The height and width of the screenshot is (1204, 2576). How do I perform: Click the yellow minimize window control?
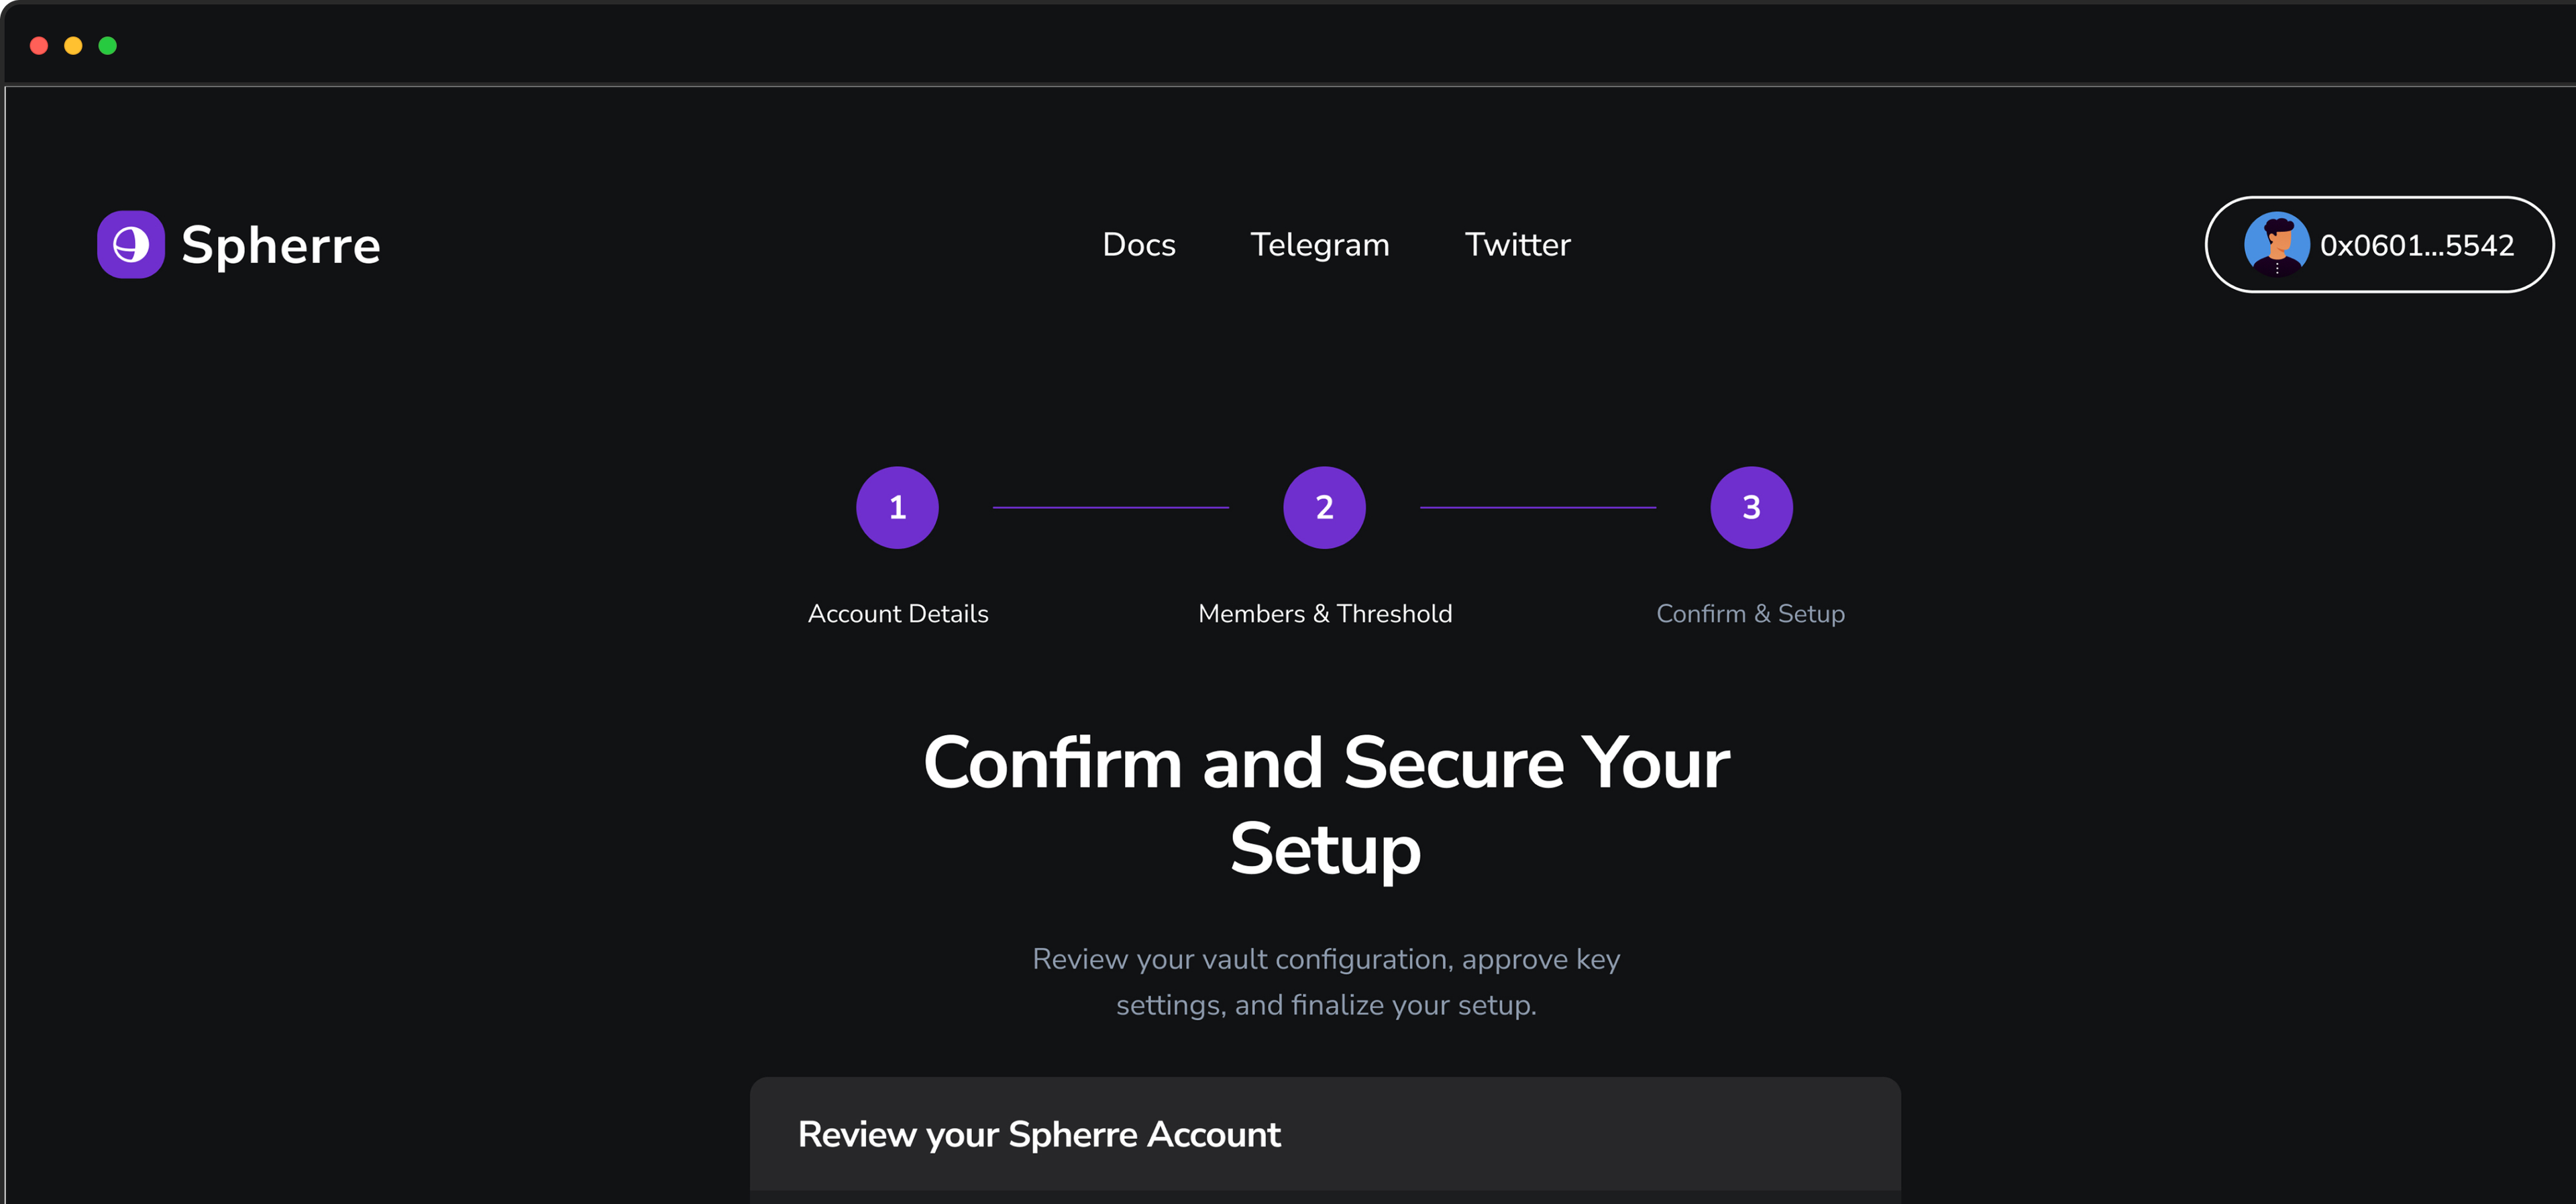point(73,45)
